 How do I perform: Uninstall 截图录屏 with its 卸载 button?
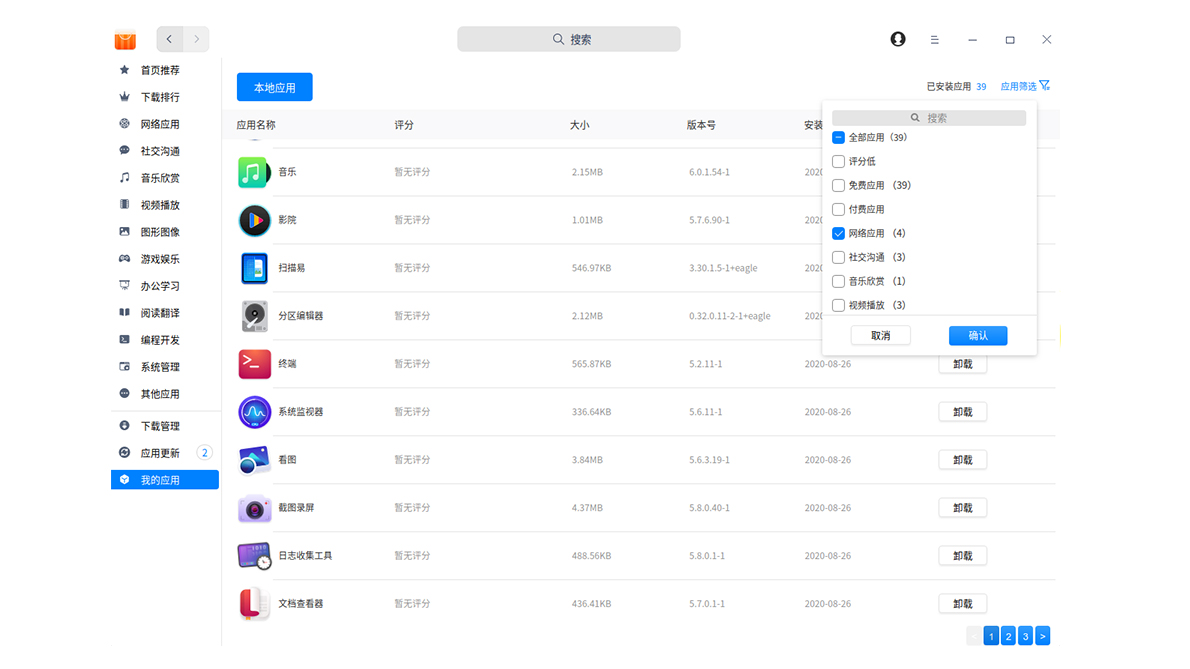tap(962, 508)
